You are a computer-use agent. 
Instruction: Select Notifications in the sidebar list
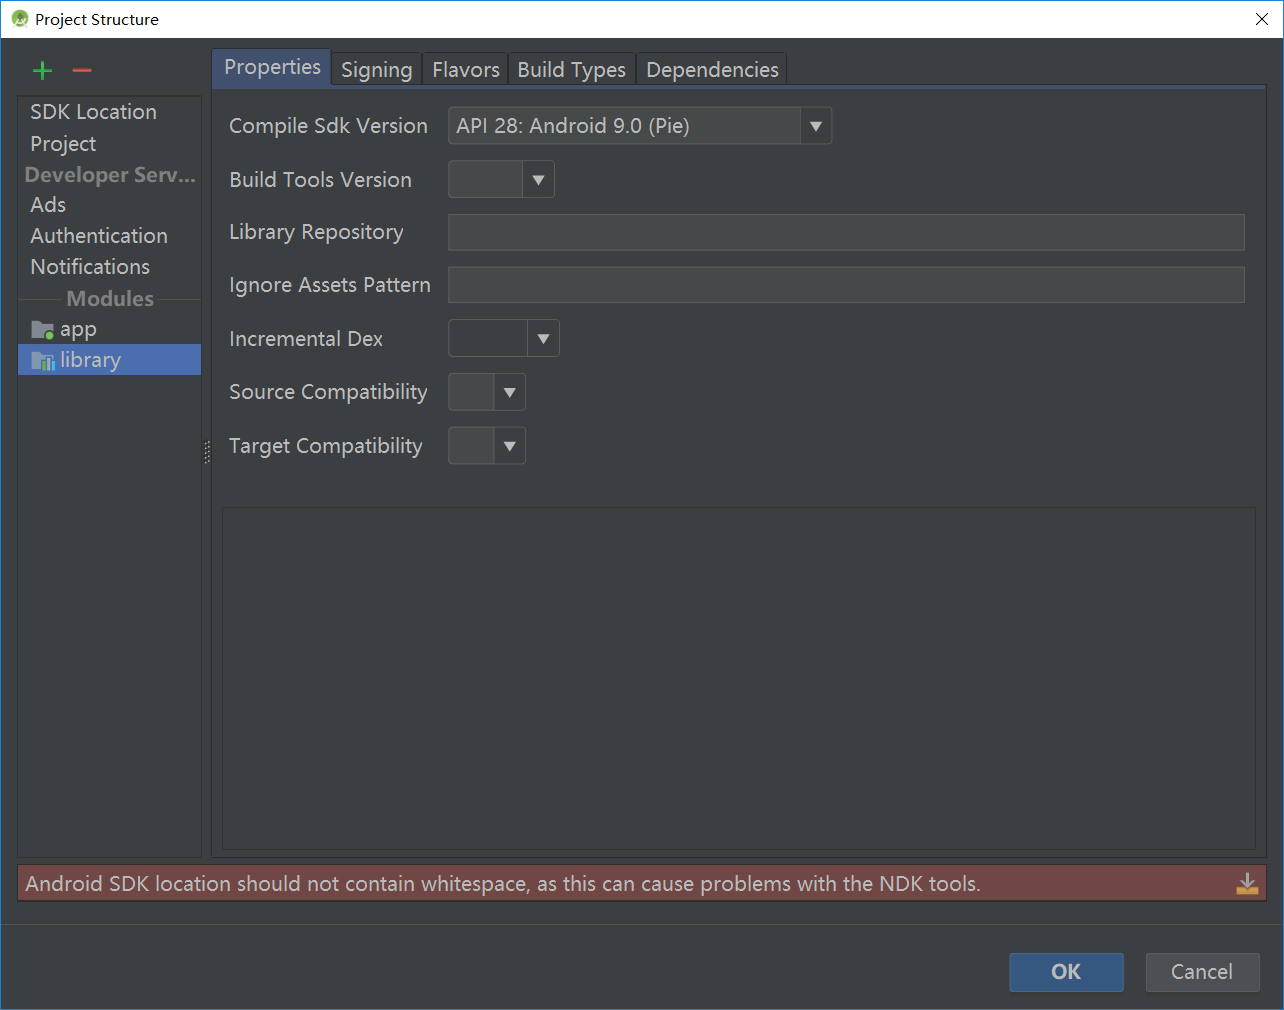coord(90,266)
